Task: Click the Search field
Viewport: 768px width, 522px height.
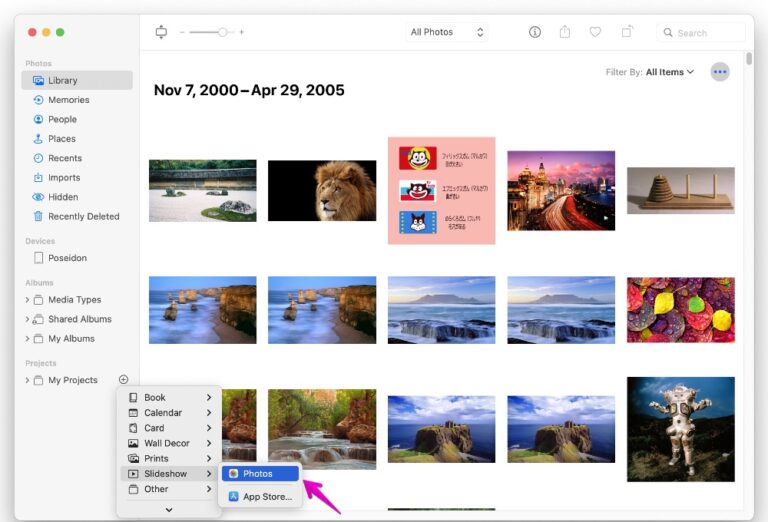Action: pyautogui.click(x=701, y=33)
